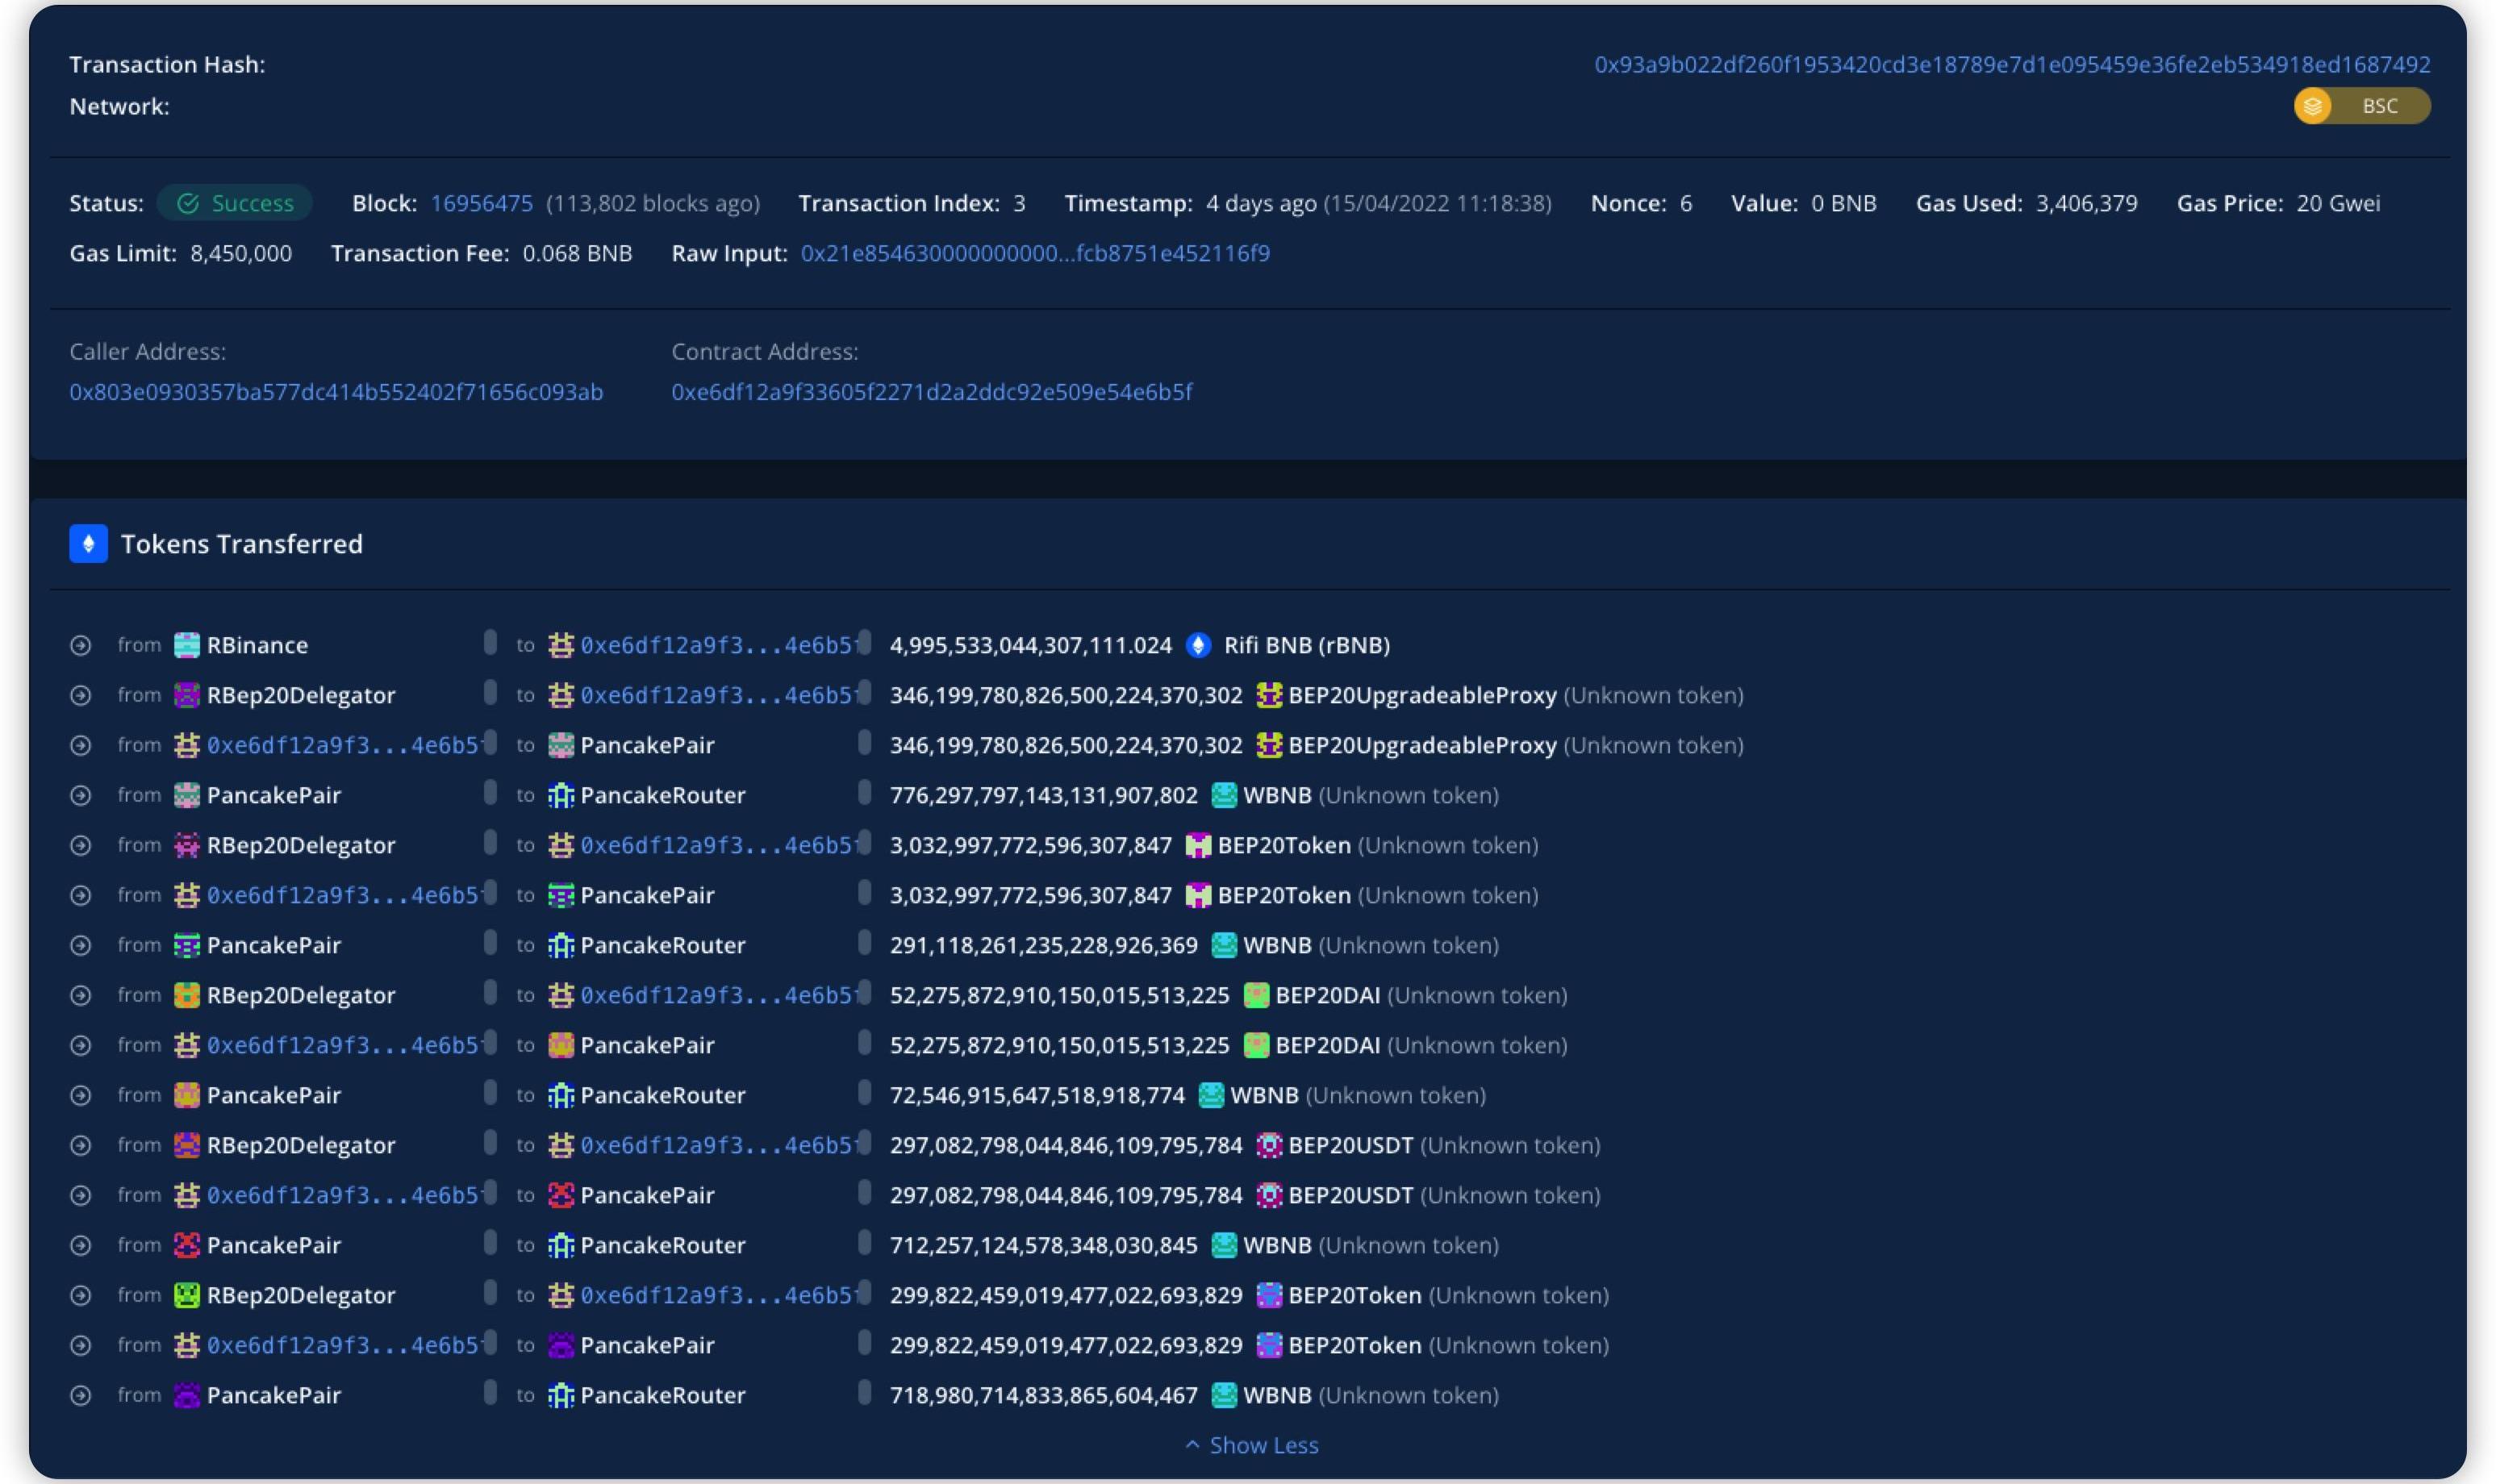Copy PancakeRouter address in 776,297,797 WBNB row
This screenshot has height=1484, width=2496.
coord(864,792)
